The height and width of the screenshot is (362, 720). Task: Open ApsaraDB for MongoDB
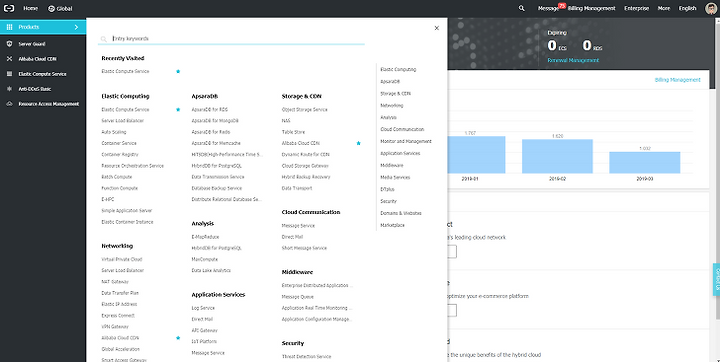pos(215,121)
